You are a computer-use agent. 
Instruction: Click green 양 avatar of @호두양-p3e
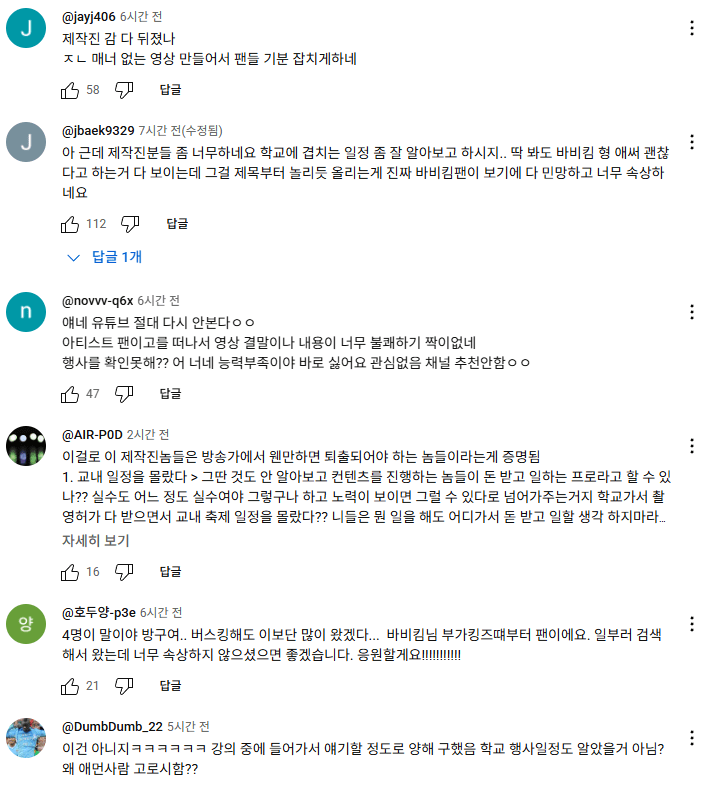click(26, 624)
